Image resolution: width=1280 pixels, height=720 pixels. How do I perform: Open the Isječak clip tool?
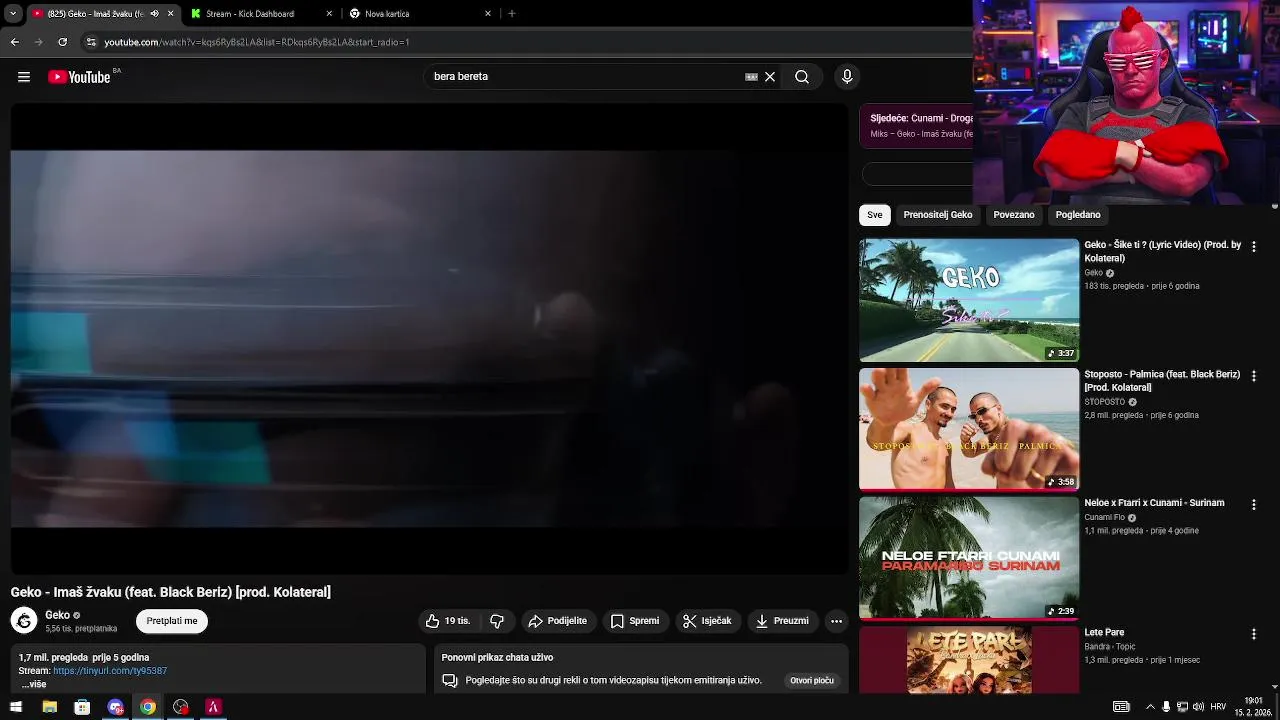click(707, 621)
